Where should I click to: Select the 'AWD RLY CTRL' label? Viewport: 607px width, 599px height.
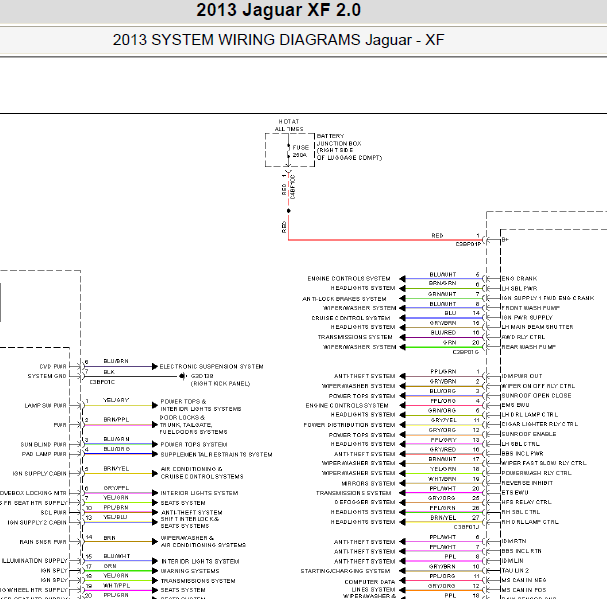coord(523,337)
